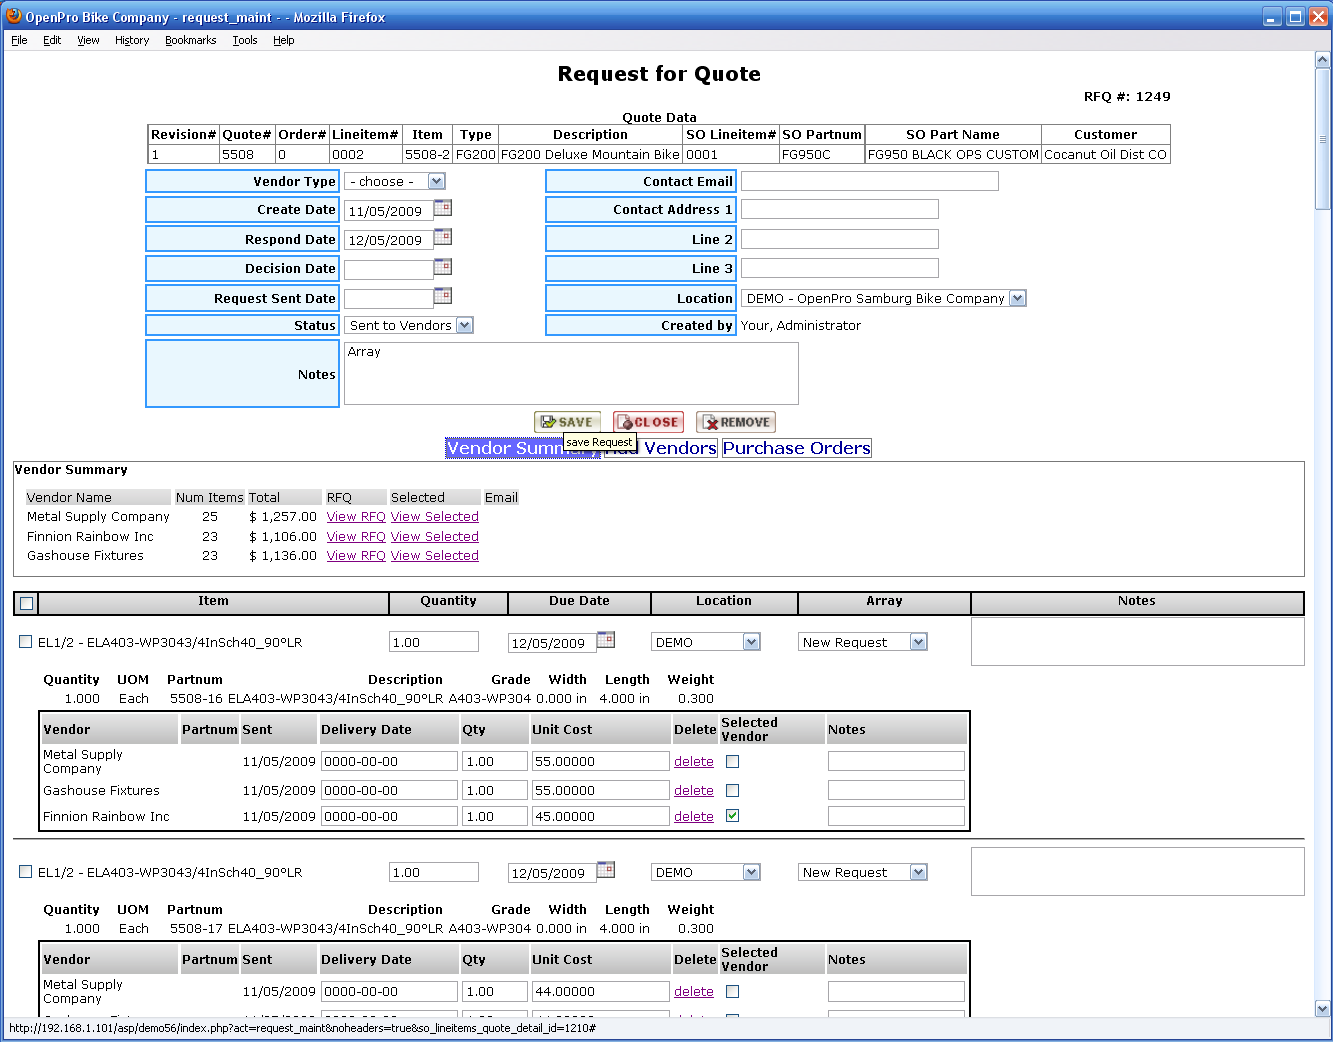Open the Request Sent Date calendar picker
Image resolution: width=1333 pixels, height=1042 pixels.
pos(442,296)
